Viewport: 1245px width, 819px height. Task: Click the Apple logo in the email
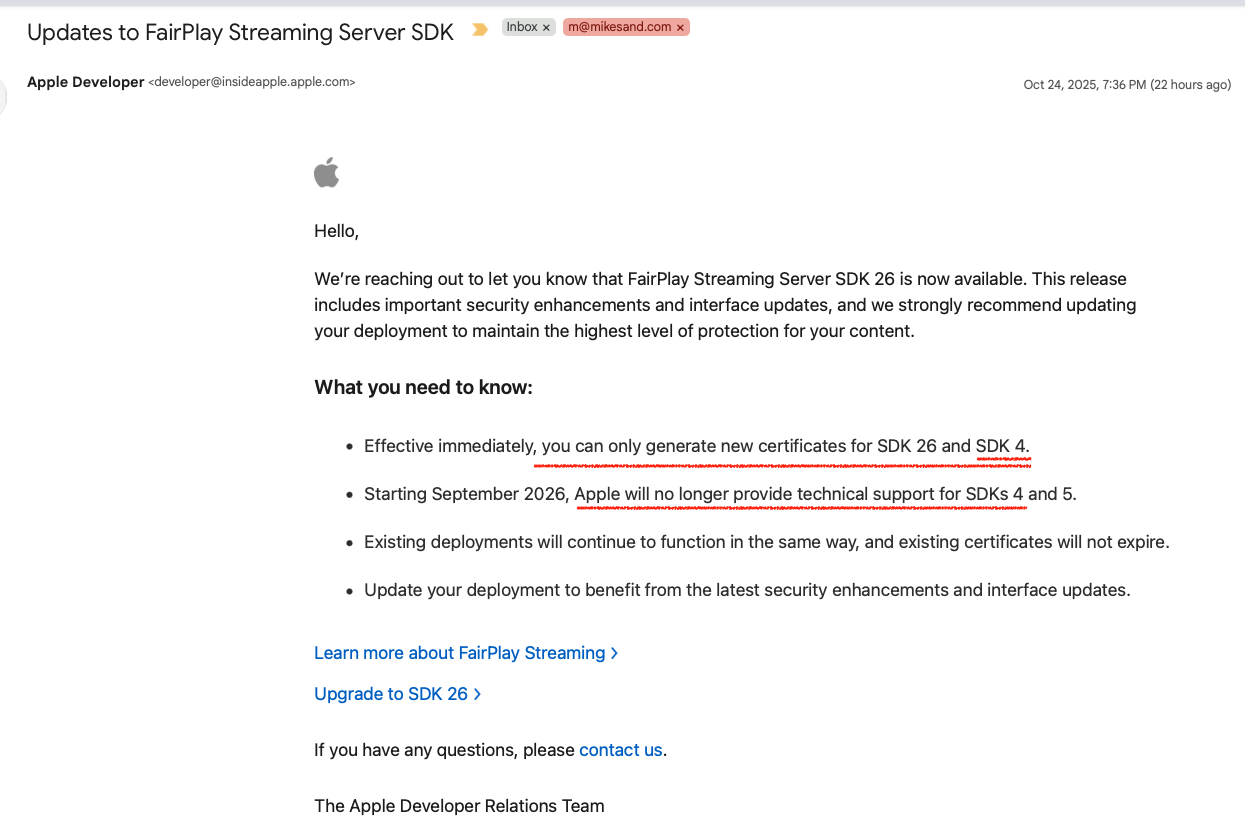(327, 173)
